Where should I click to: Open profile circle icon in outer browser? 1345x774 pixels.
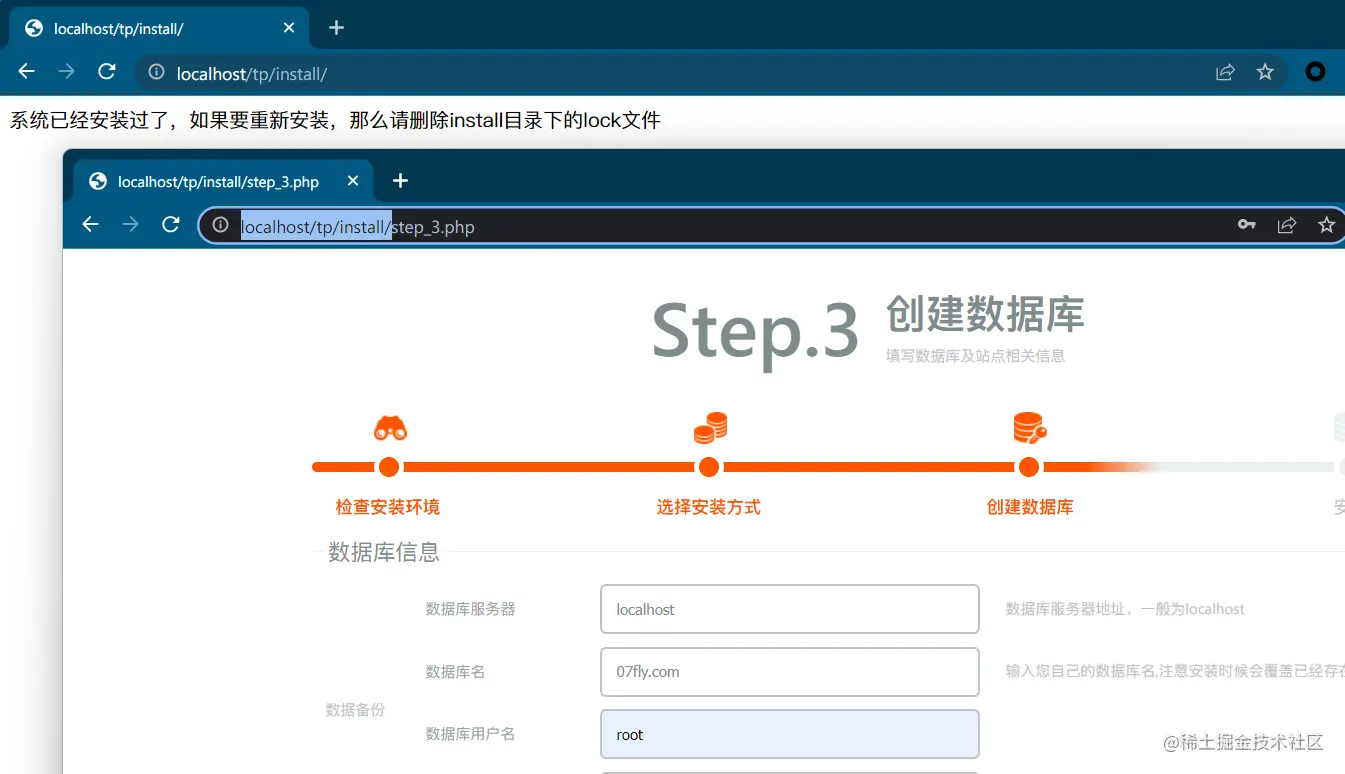coord(1316,72)
